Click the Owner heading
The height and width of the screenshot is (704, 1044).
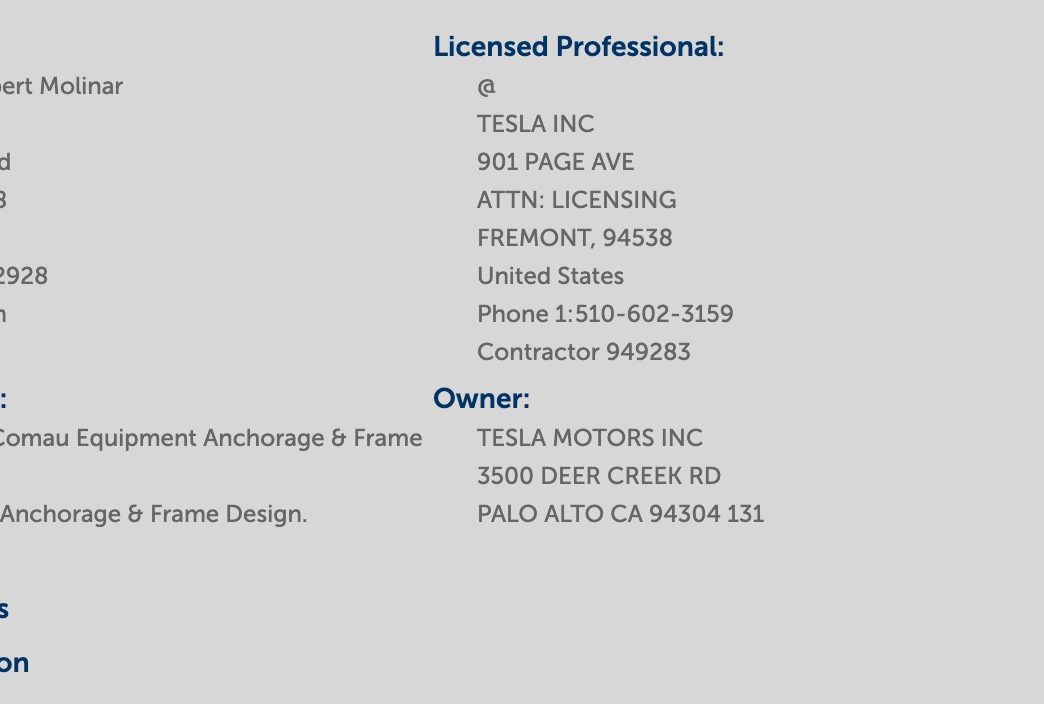[481, 398]
